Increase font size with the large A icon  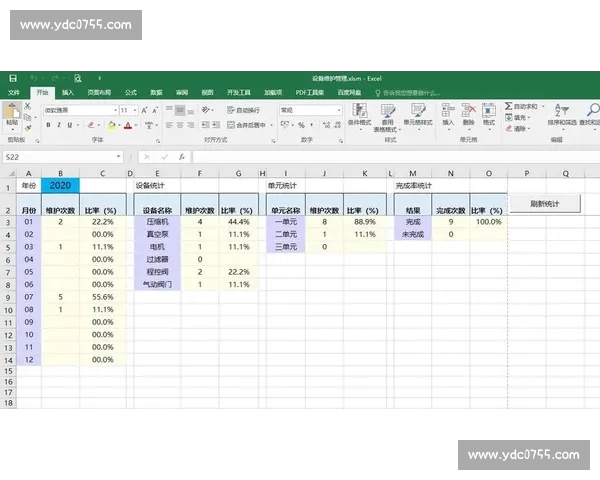click(144, 110)
